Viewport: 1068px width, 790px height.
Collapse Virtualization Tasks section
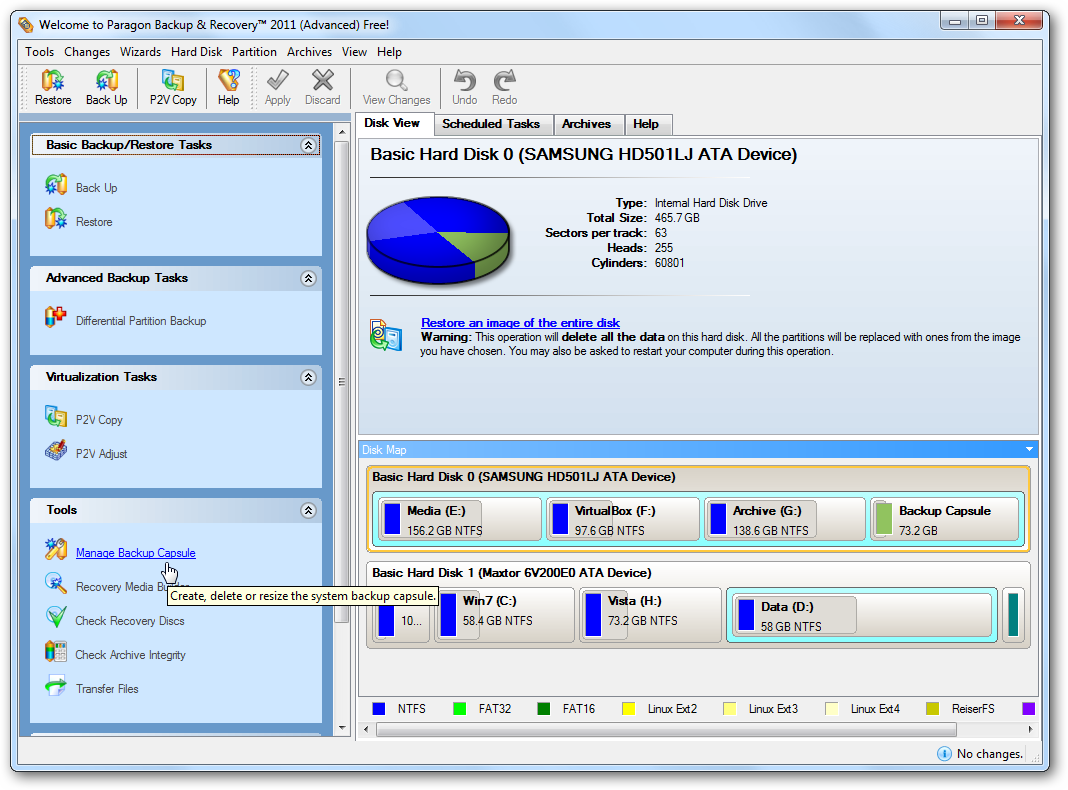tap(308, 377)
